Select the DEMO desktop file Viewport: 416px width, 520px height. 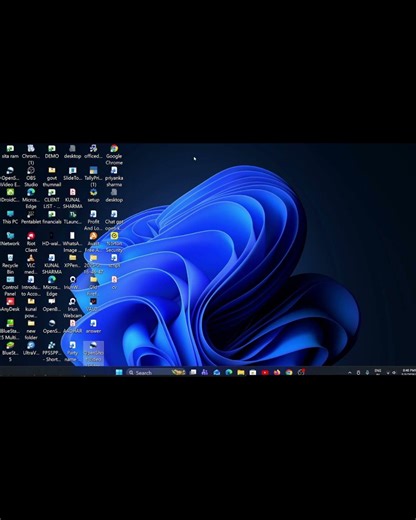pyautogui.click(x=52, y=152)
